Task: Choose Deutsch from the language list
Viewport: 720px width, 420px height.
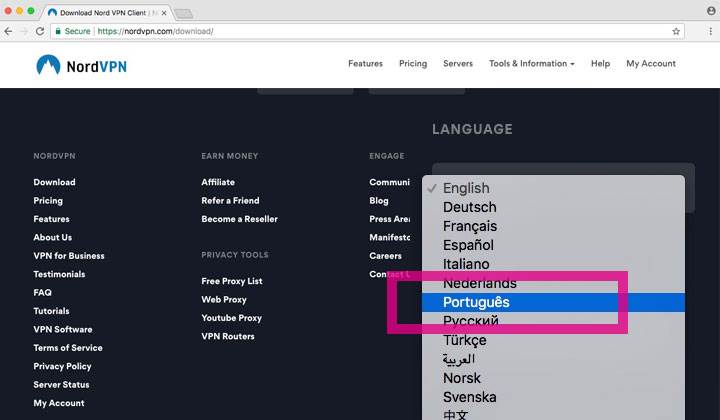Action: (553, 207)
